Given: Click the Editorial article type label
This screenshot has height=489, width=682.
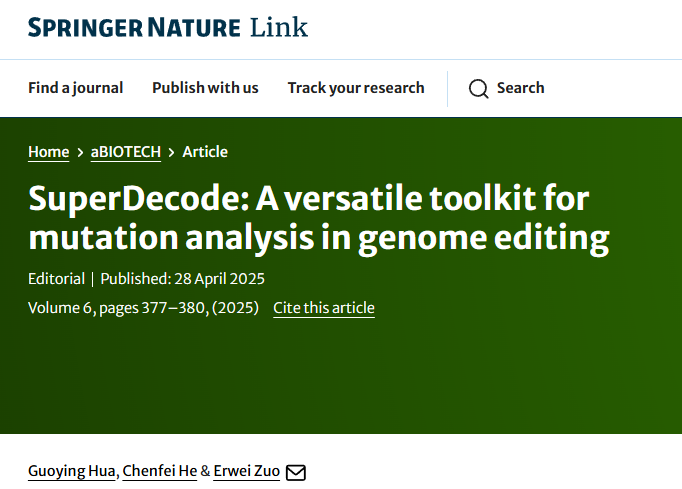Looking at the screenshot, I should click(56, 279).
